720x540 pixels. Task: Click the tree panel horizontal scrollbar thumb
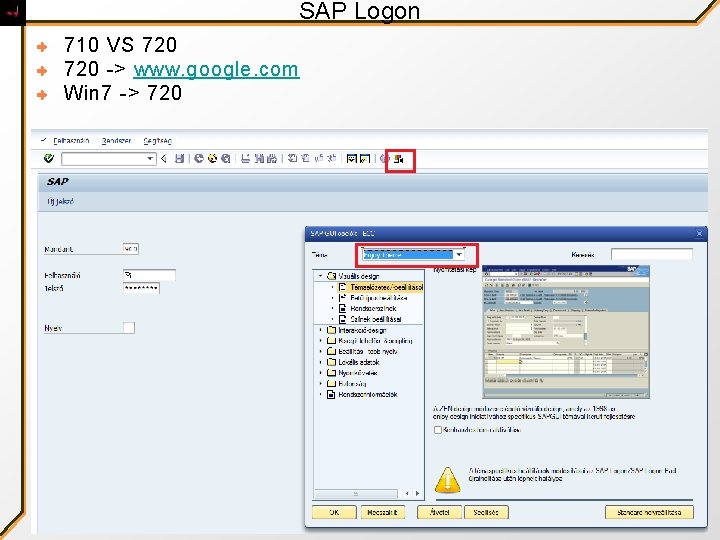[356, 494]
